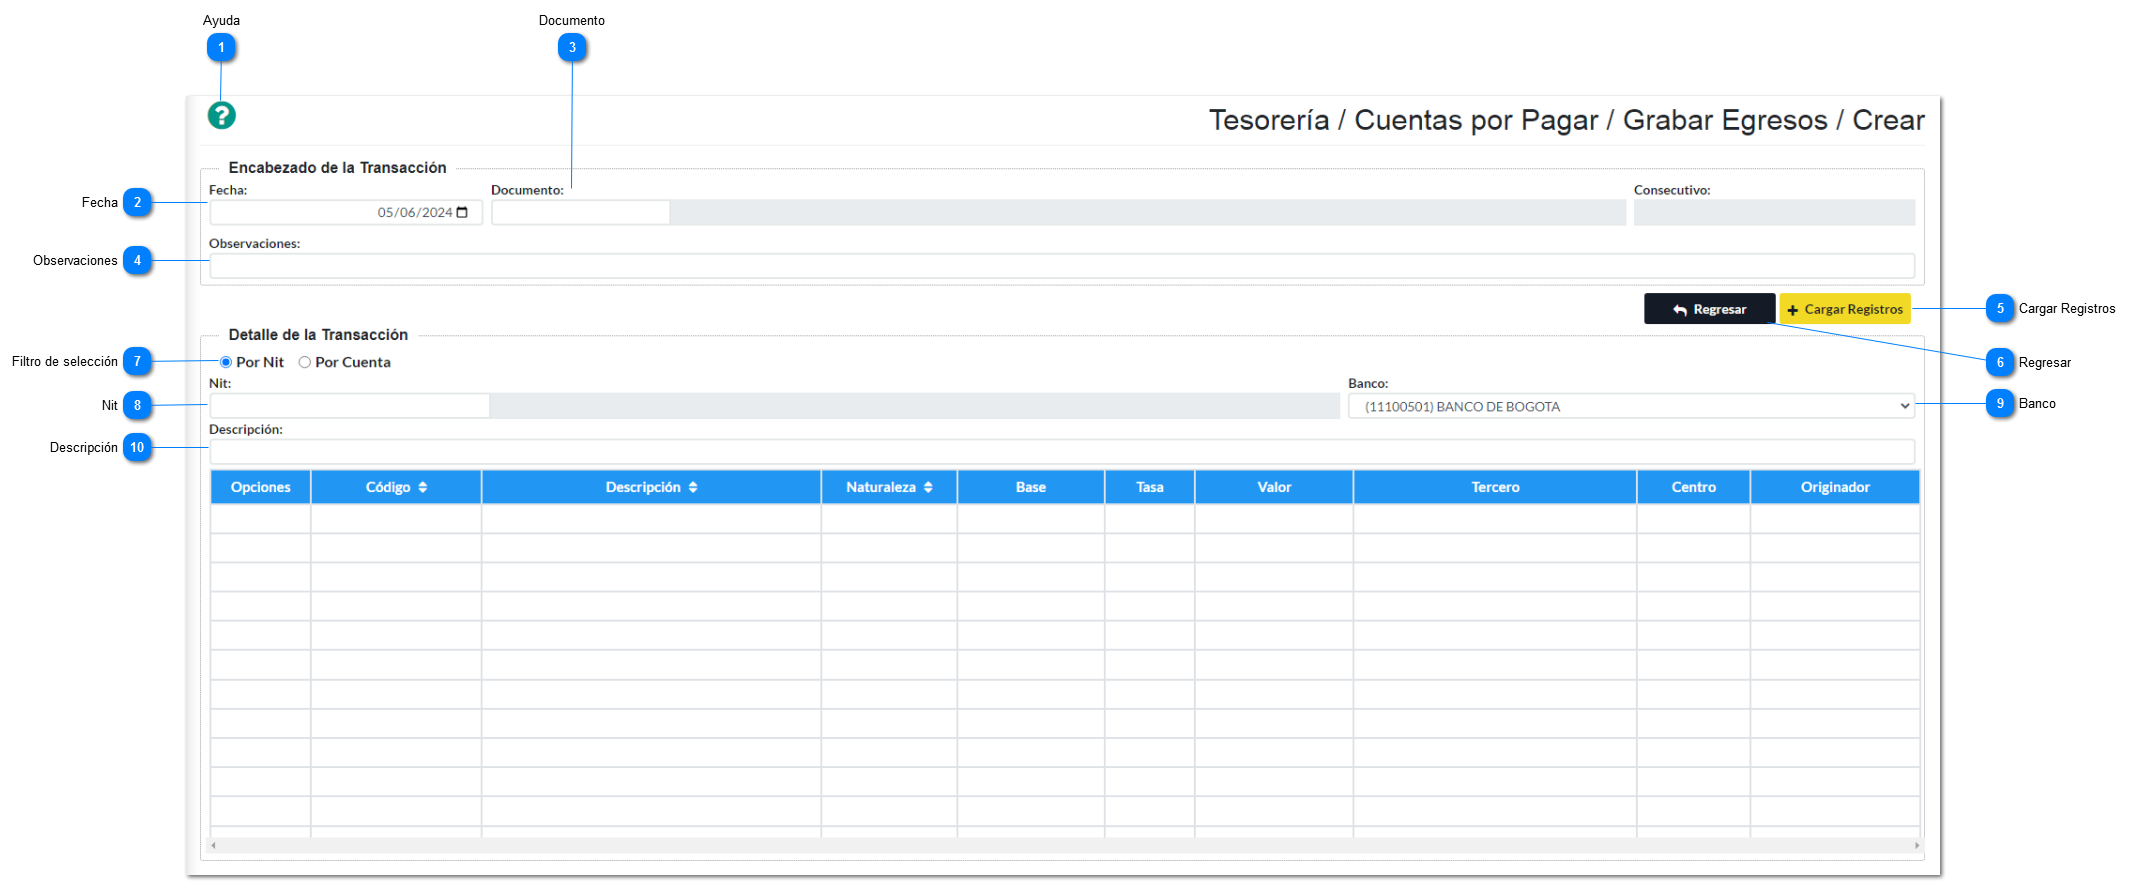Click the Observaciones text field
This screenshot has height=884, width=2132.
point(1062,266)
